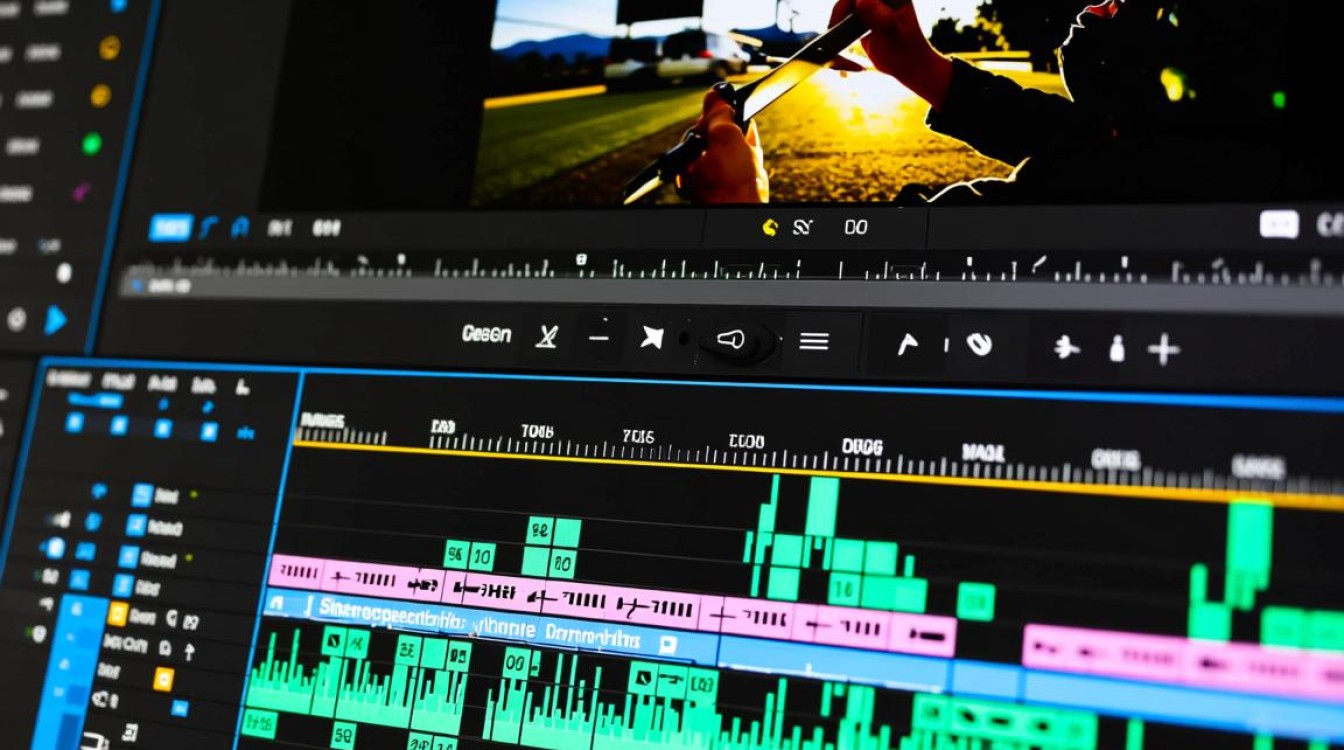The height and width of the screenshot is (750, 1344).
Task: Click the "Ceson" label in the toolbar
Action: (x=487, y=334)
